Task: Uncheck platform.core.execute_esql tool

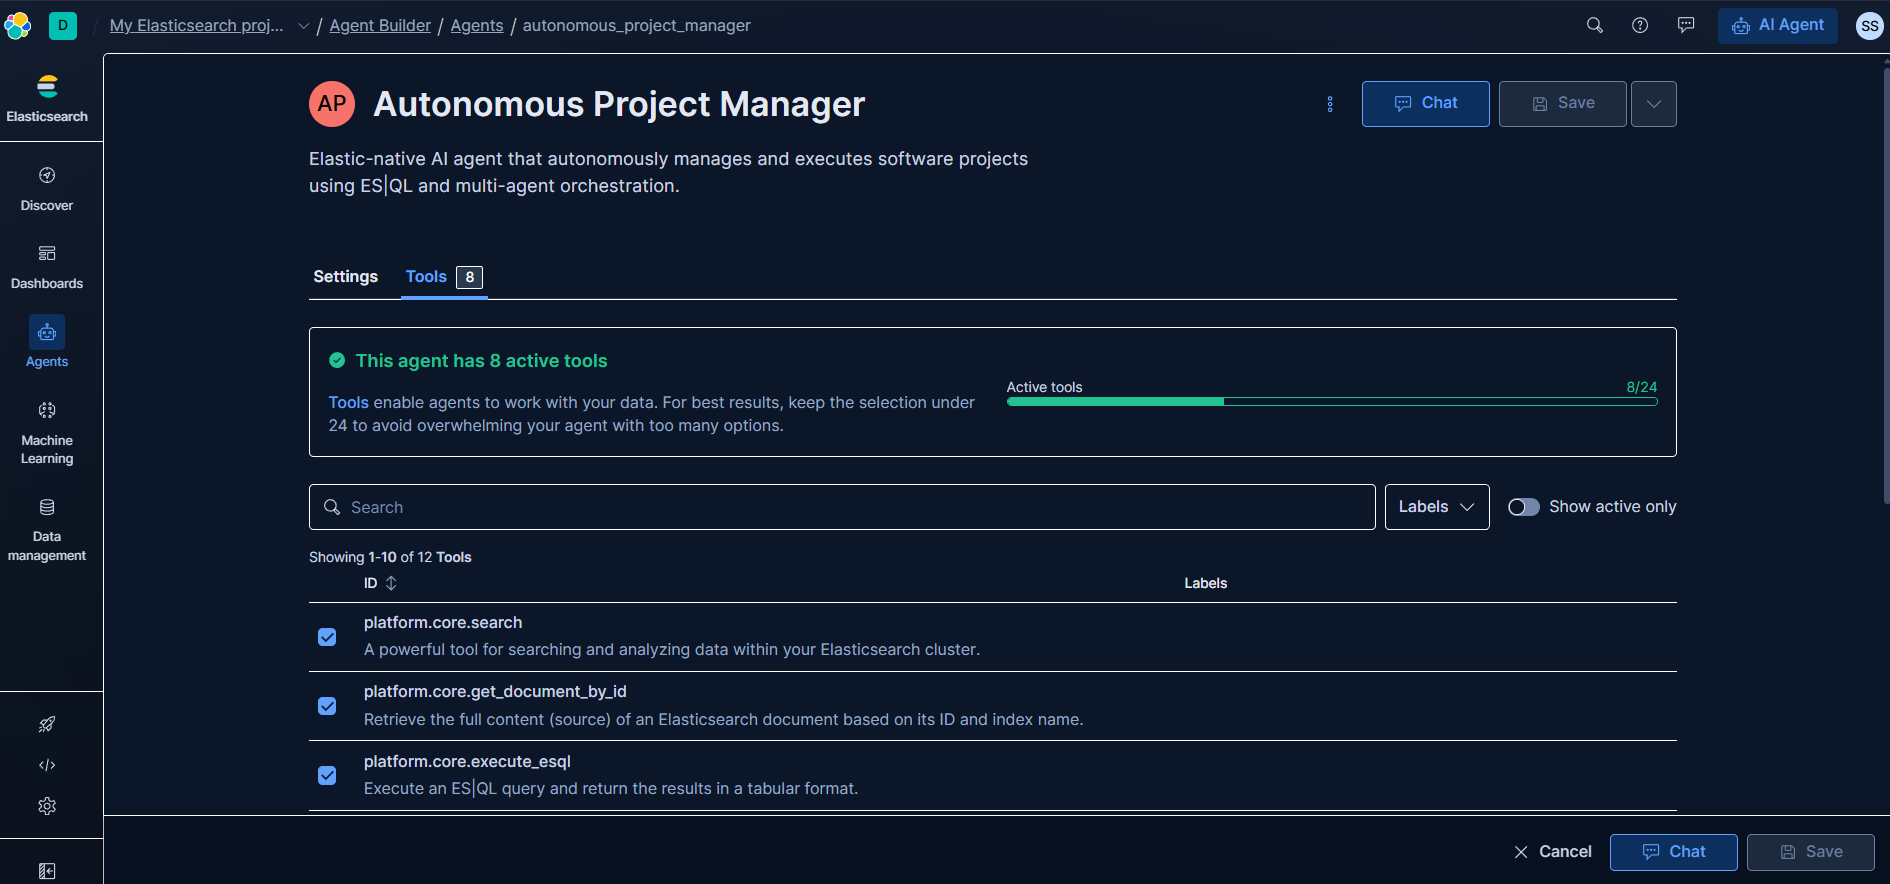Action: [327, 775]
